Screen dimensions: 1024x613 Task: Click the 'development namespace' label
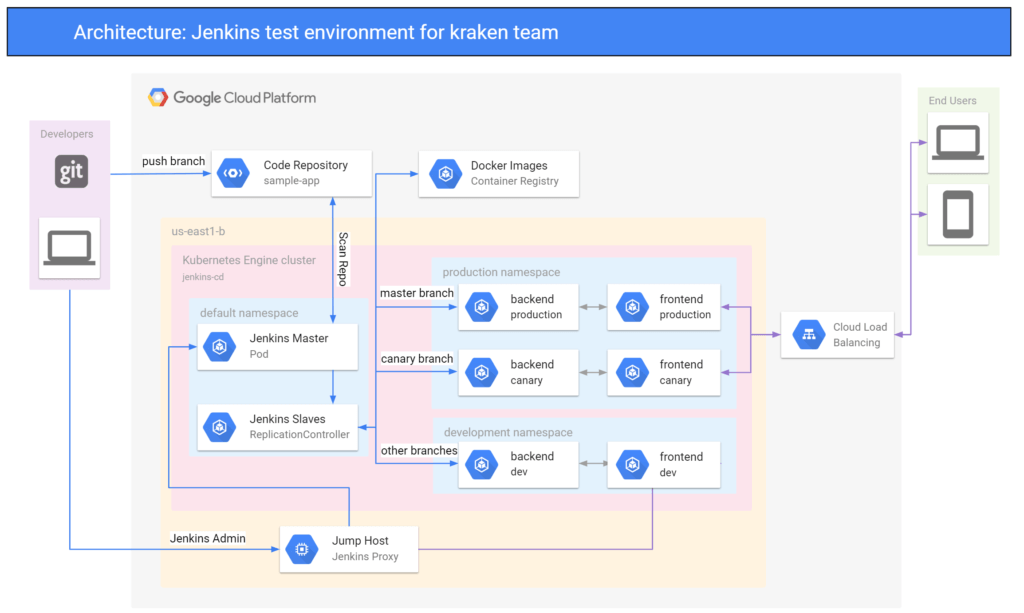(508, 432)
